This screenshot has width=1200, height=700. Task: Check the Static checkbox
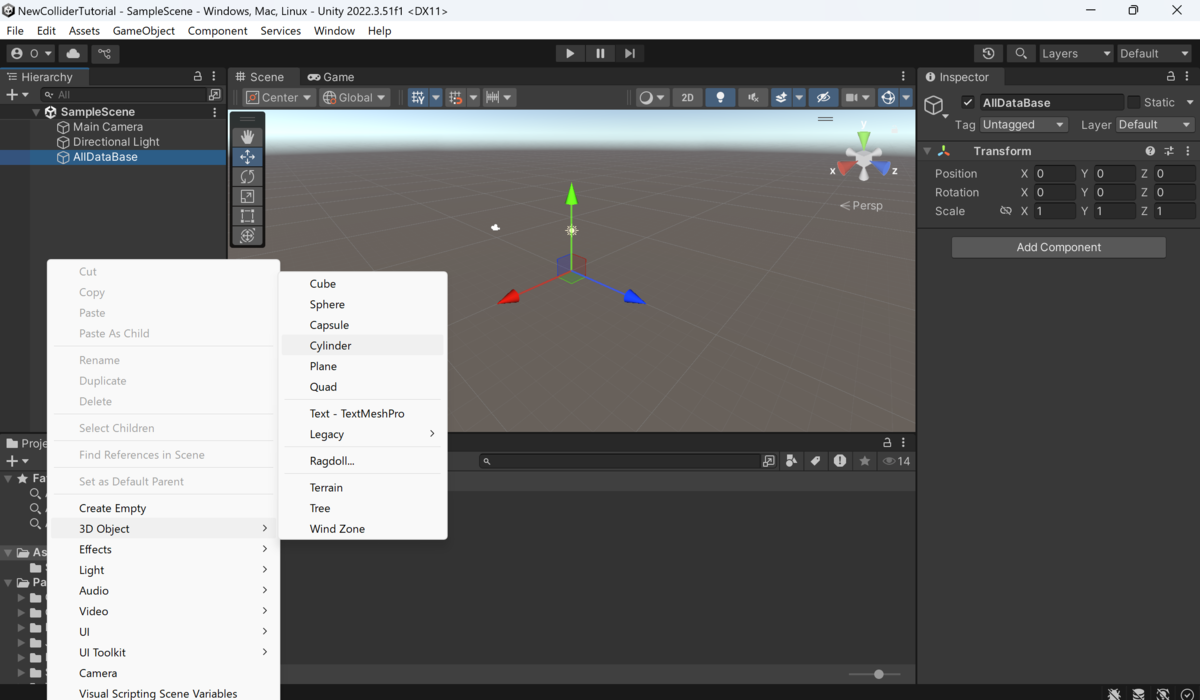click(1133, 103)
